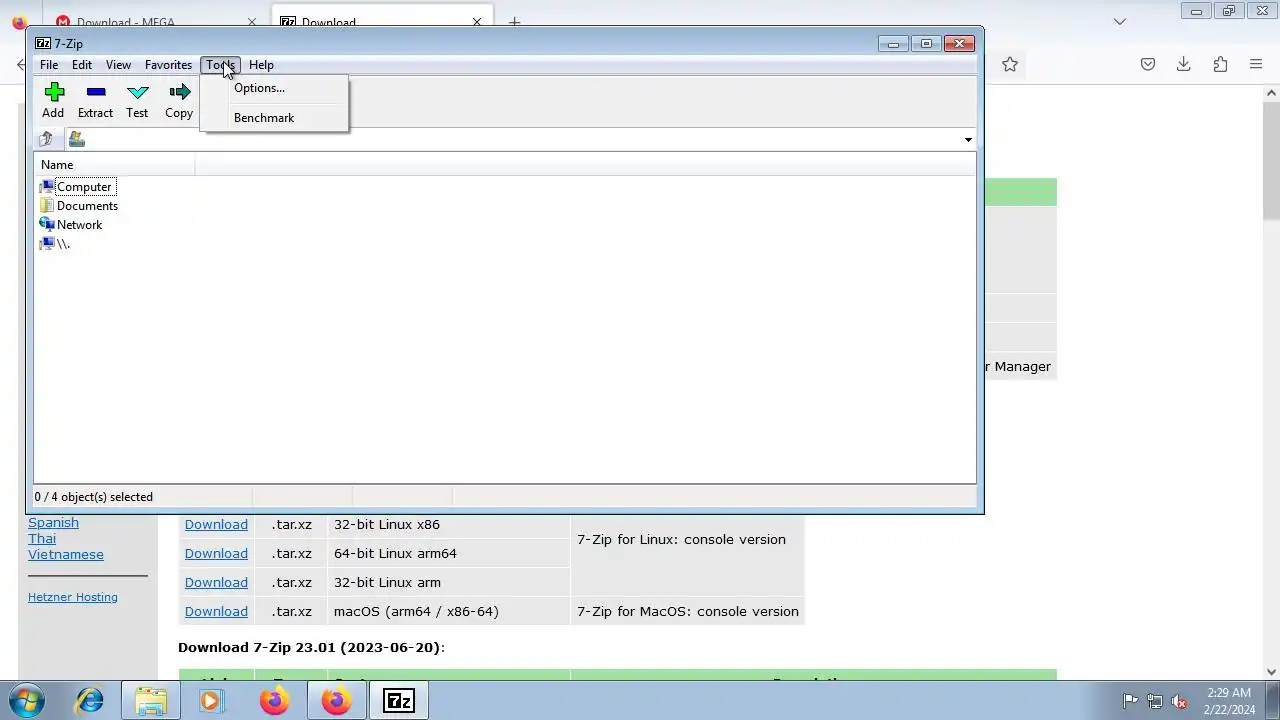The height and width of the screenshot is (720, 1280).
Task: Open the Hetzner Hosting link
Action: coord(73,597)
